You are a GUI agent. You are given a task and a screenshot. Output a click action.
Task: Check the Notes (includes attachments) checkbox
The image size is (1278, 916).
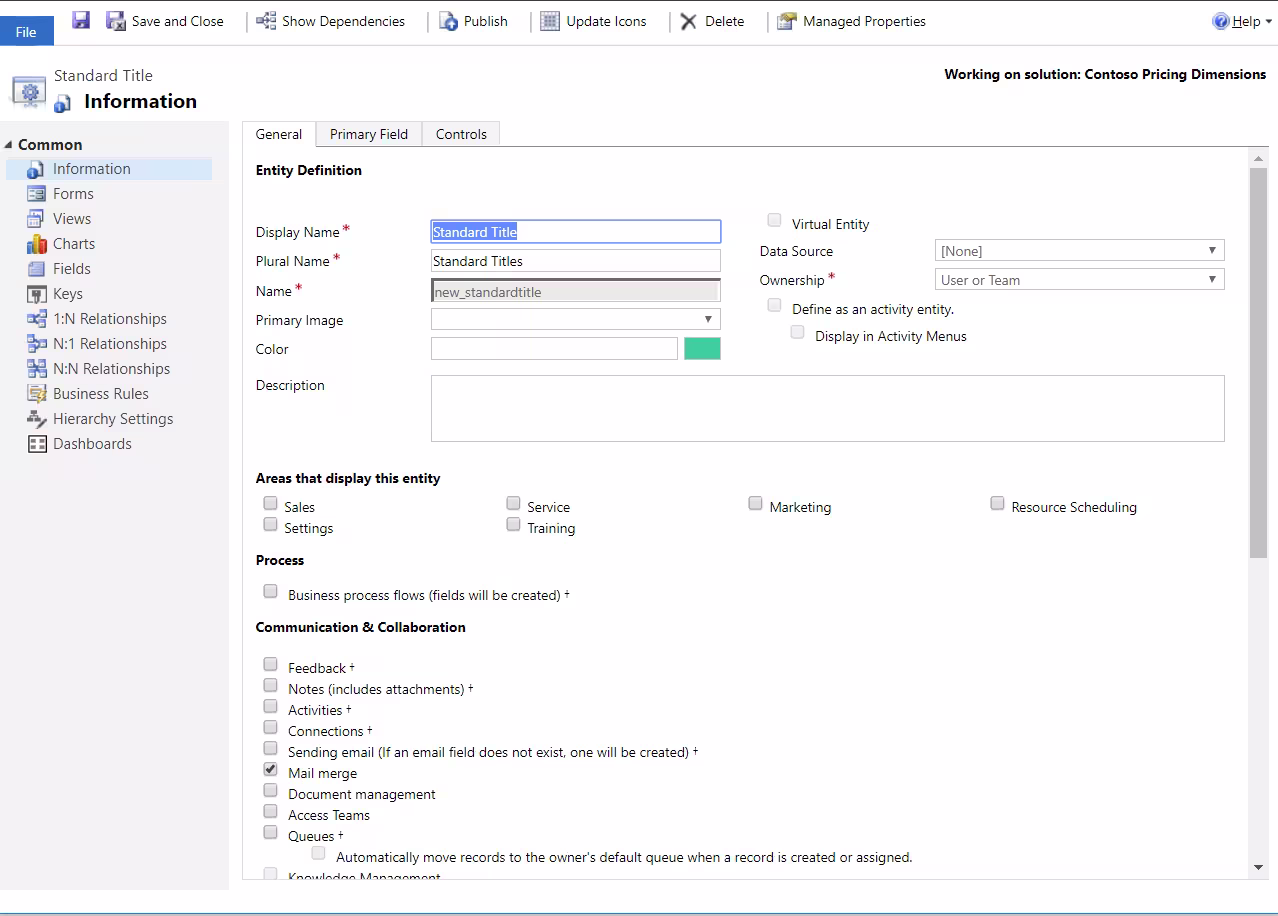pos(270,685)
